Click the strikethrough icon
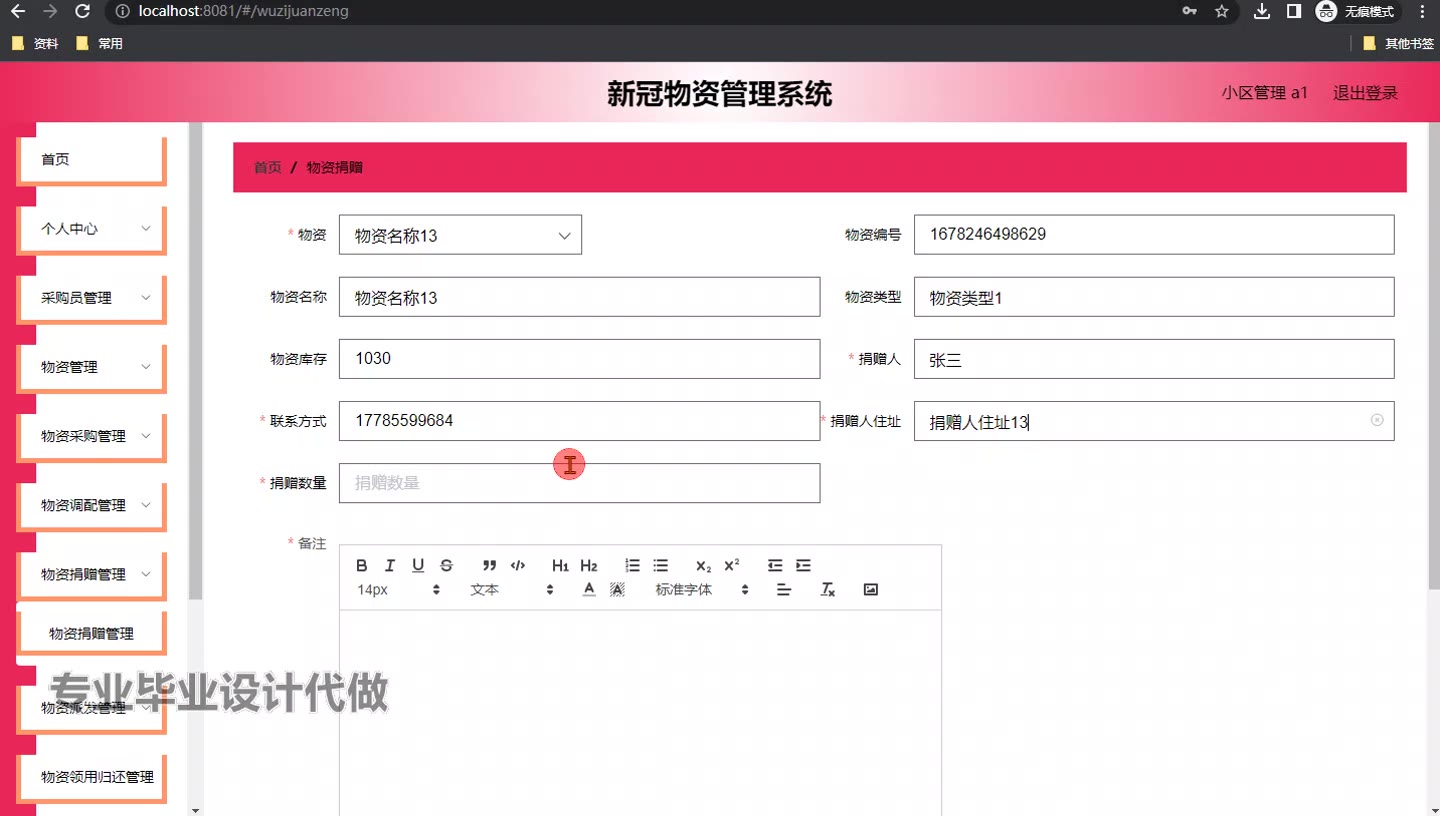Image resolution: width=1440 pixels, height=816 pixels. click(446, 566)
